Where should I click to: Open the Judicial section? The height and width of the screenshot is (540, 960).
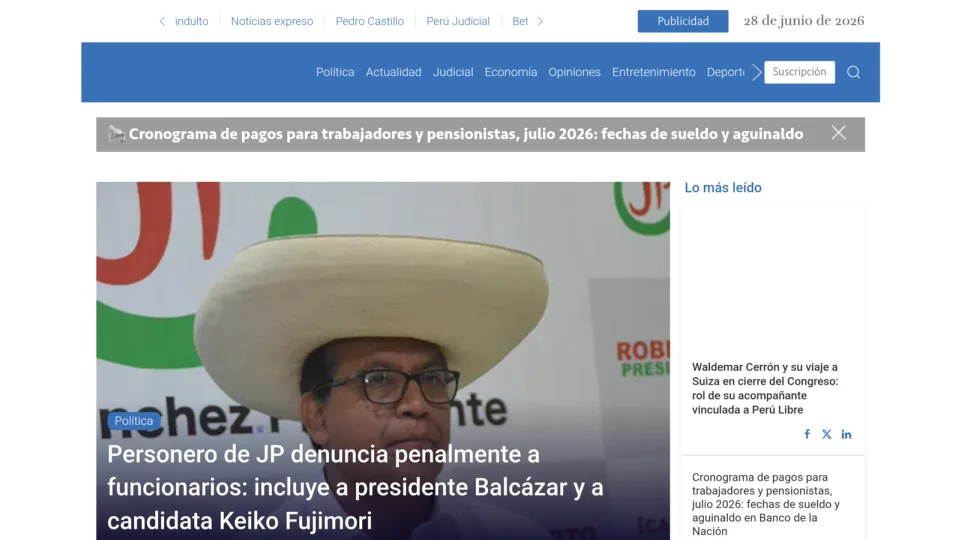point(453,72)
